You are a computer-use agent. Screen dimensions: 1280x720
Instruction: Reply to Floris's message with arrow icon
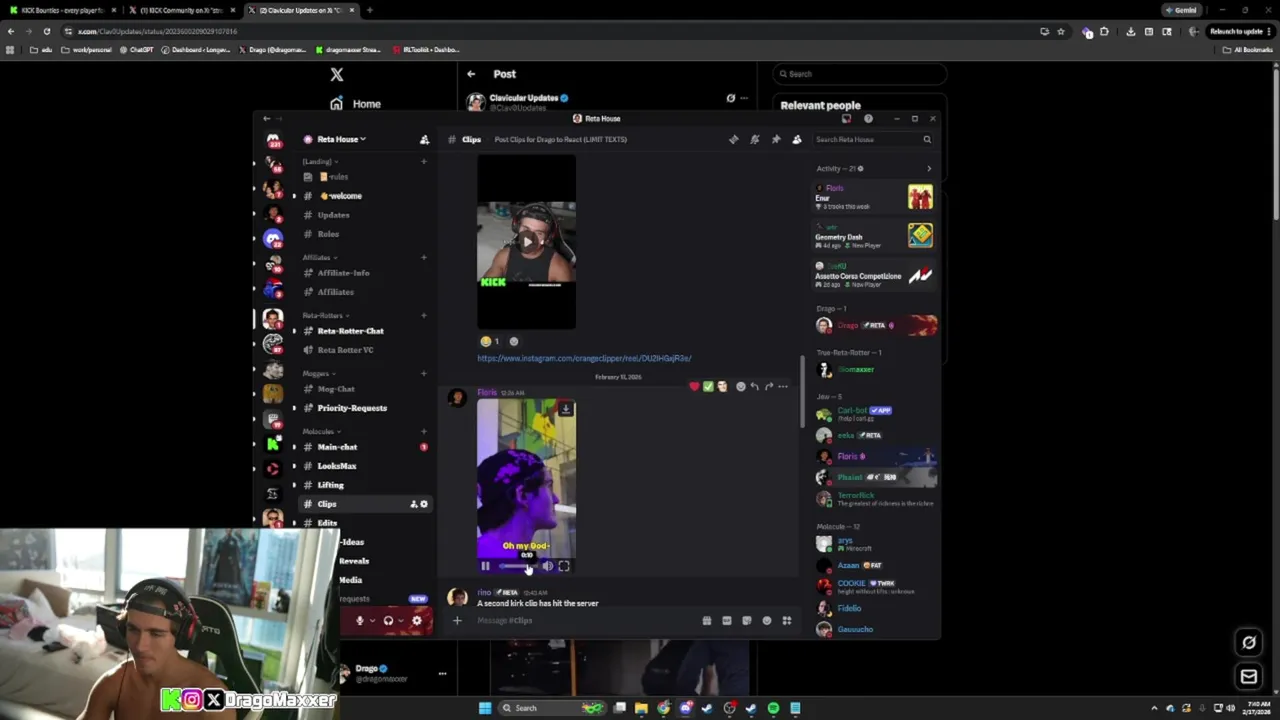(755, 386)
